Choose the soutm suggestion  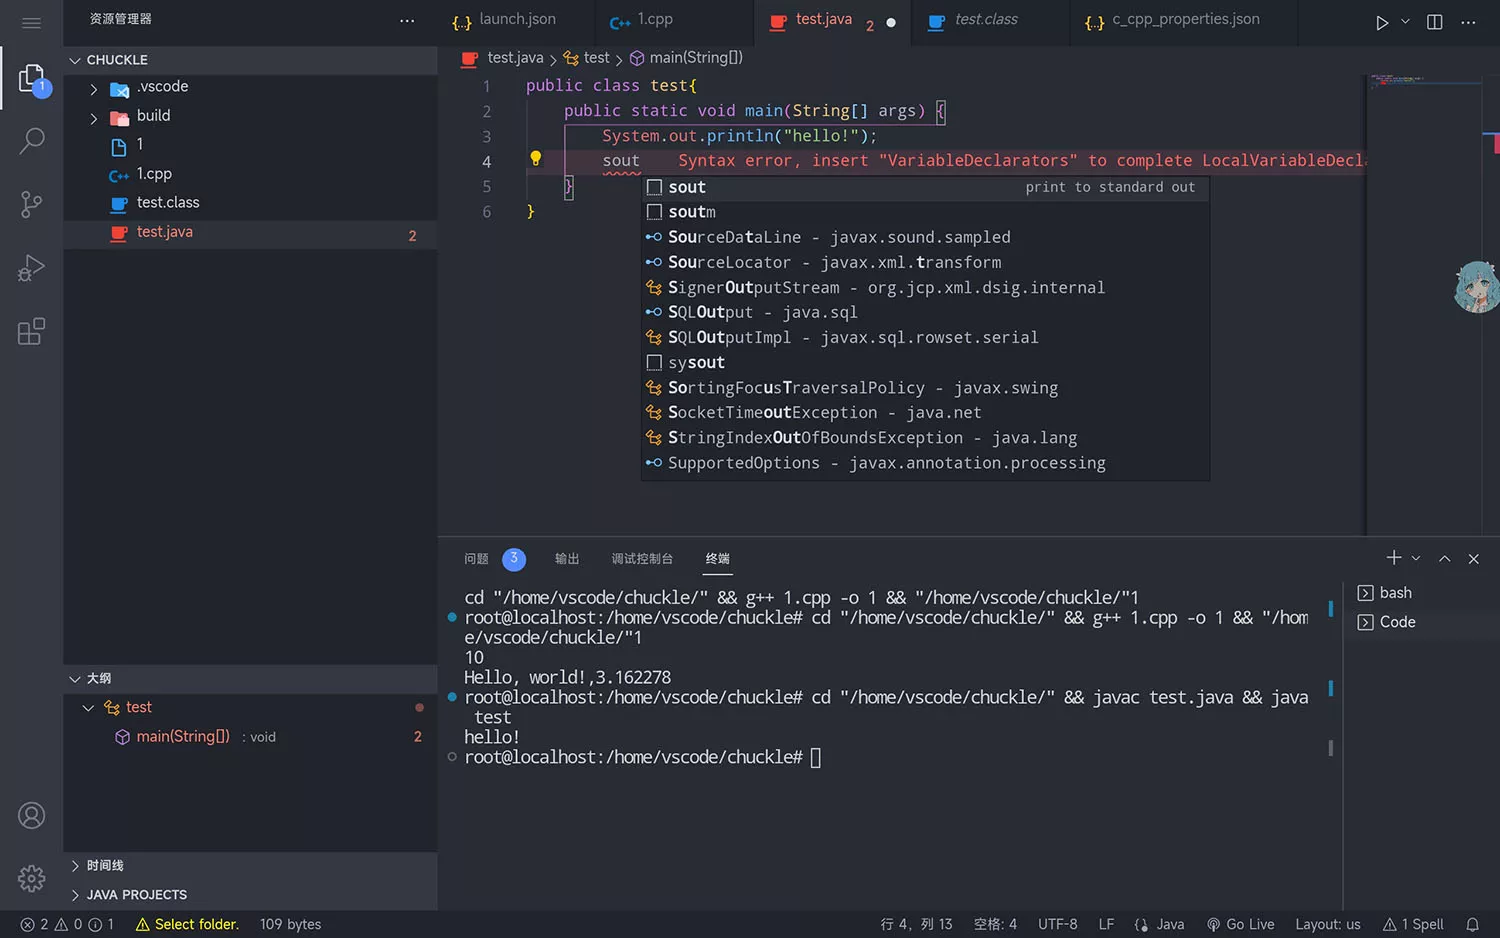(x=925, y=212)
